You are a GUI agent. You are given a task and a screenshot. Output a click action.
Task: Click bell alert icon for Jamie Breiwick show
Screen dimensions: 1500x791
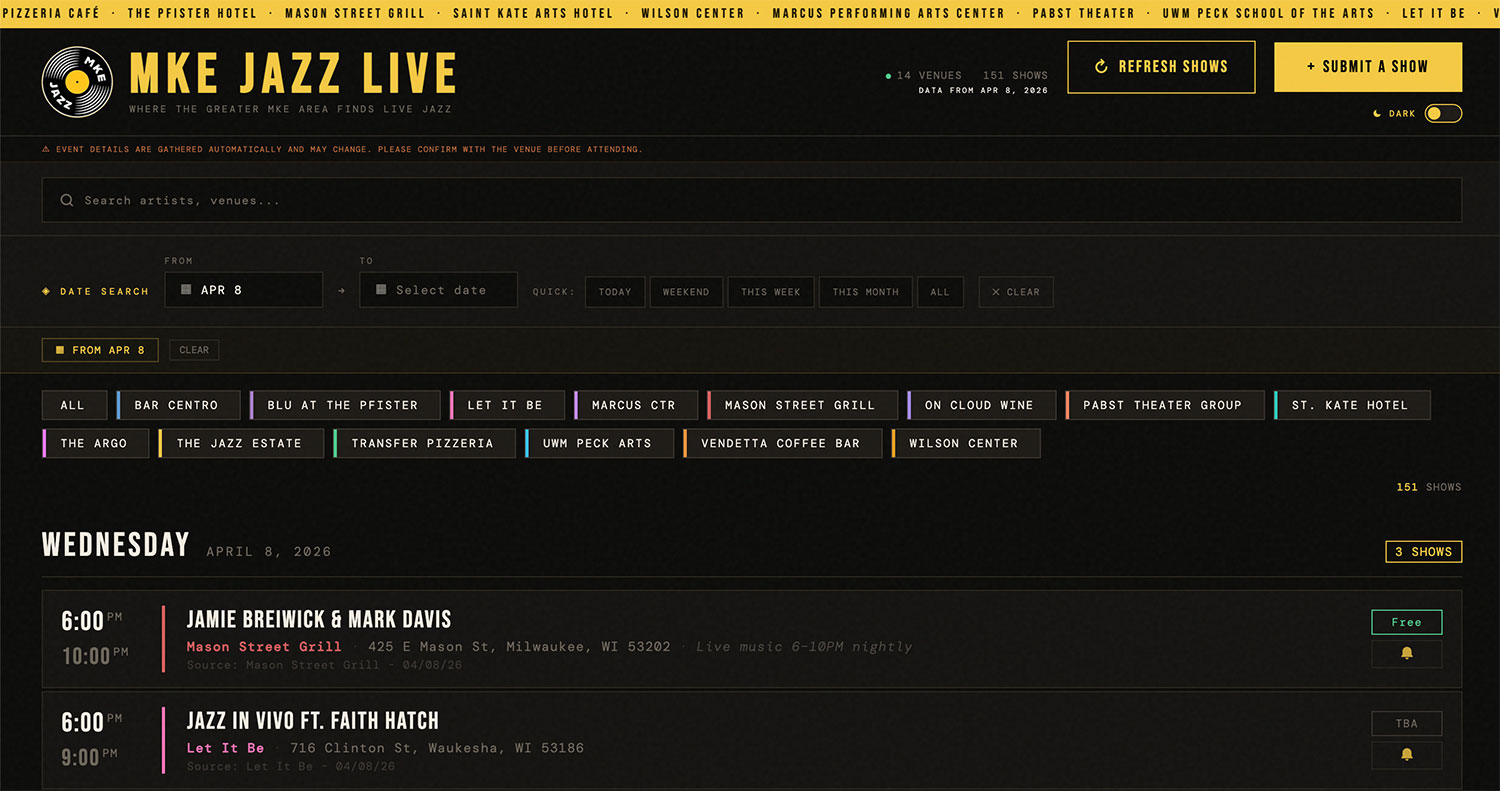[x=1406, y=653]
